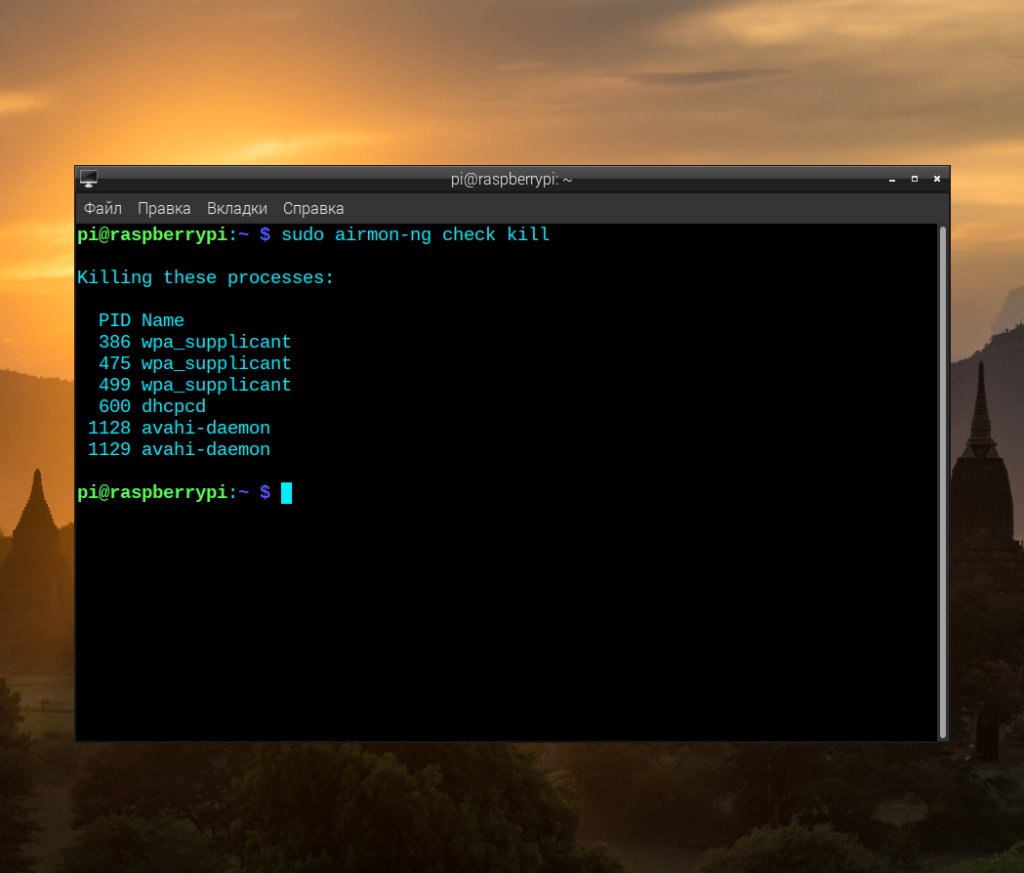
Task: Click the wpa_supplicant entry with PID 475
Action: pos(215,364)
